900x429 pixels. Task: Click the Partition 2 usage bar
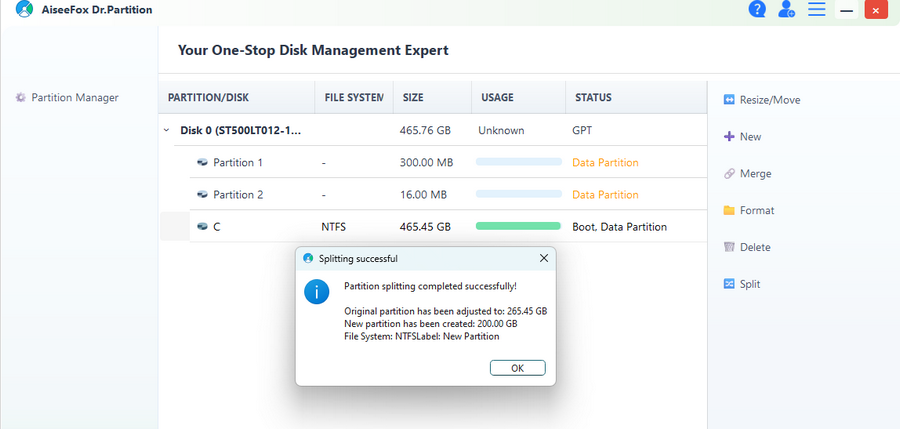tap(518, 194)
